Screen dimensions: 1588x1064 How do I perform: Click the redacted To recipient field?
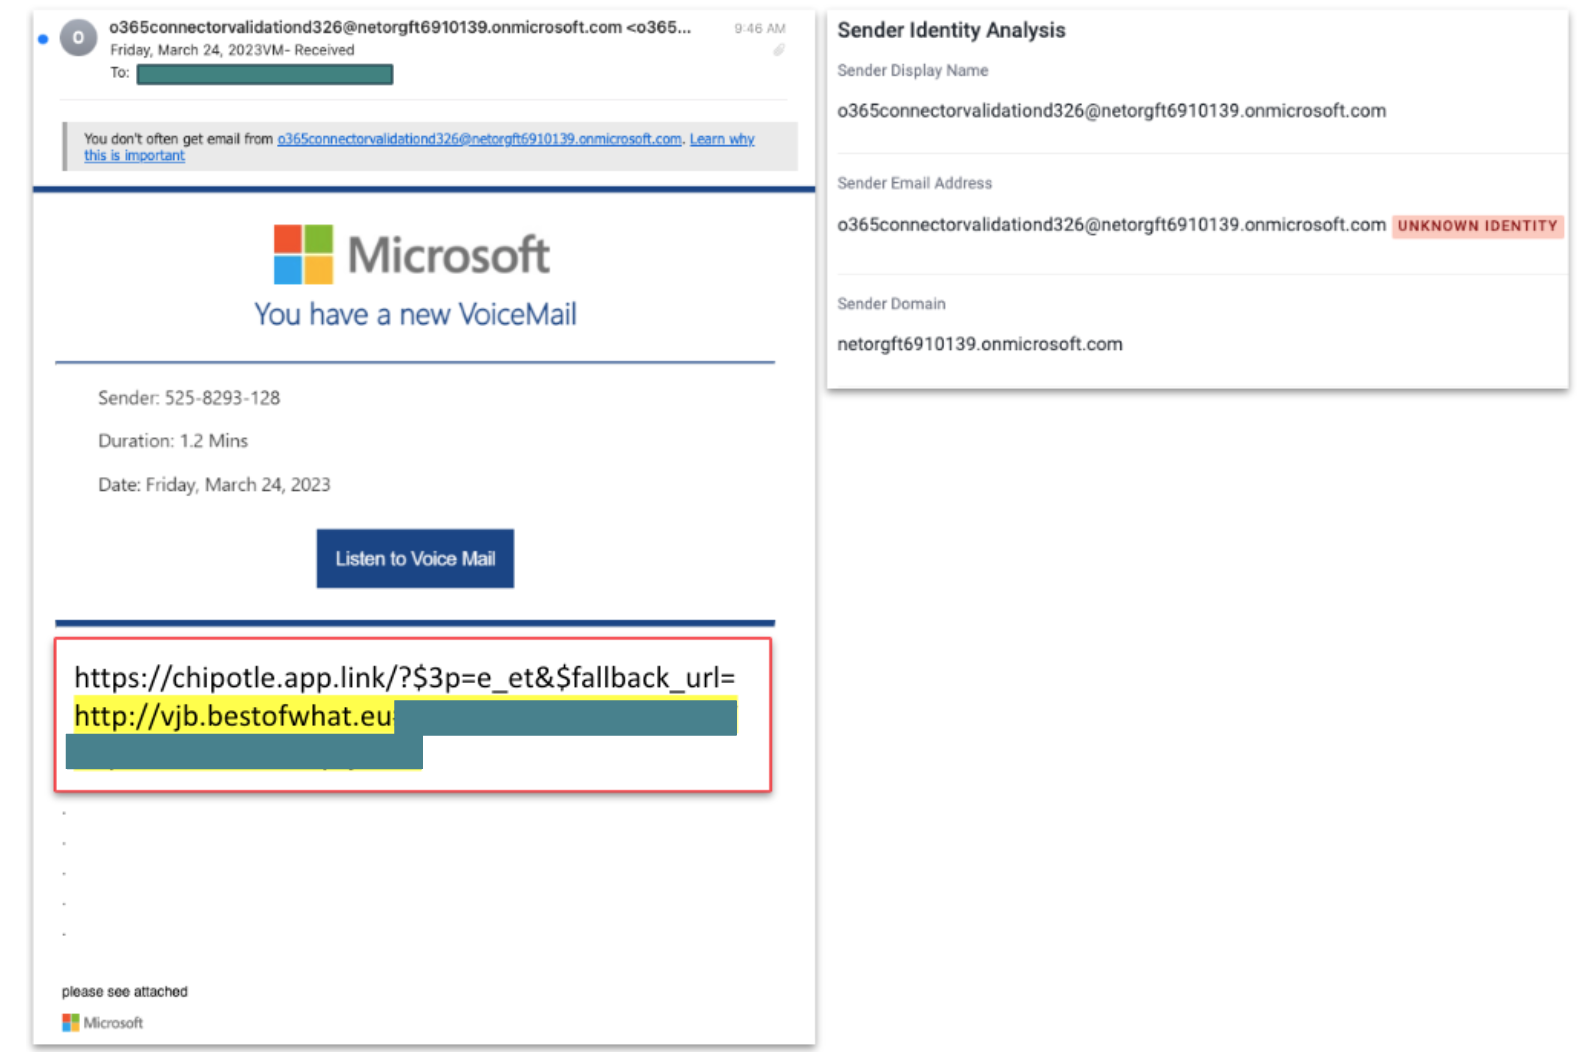coord(265,74)
